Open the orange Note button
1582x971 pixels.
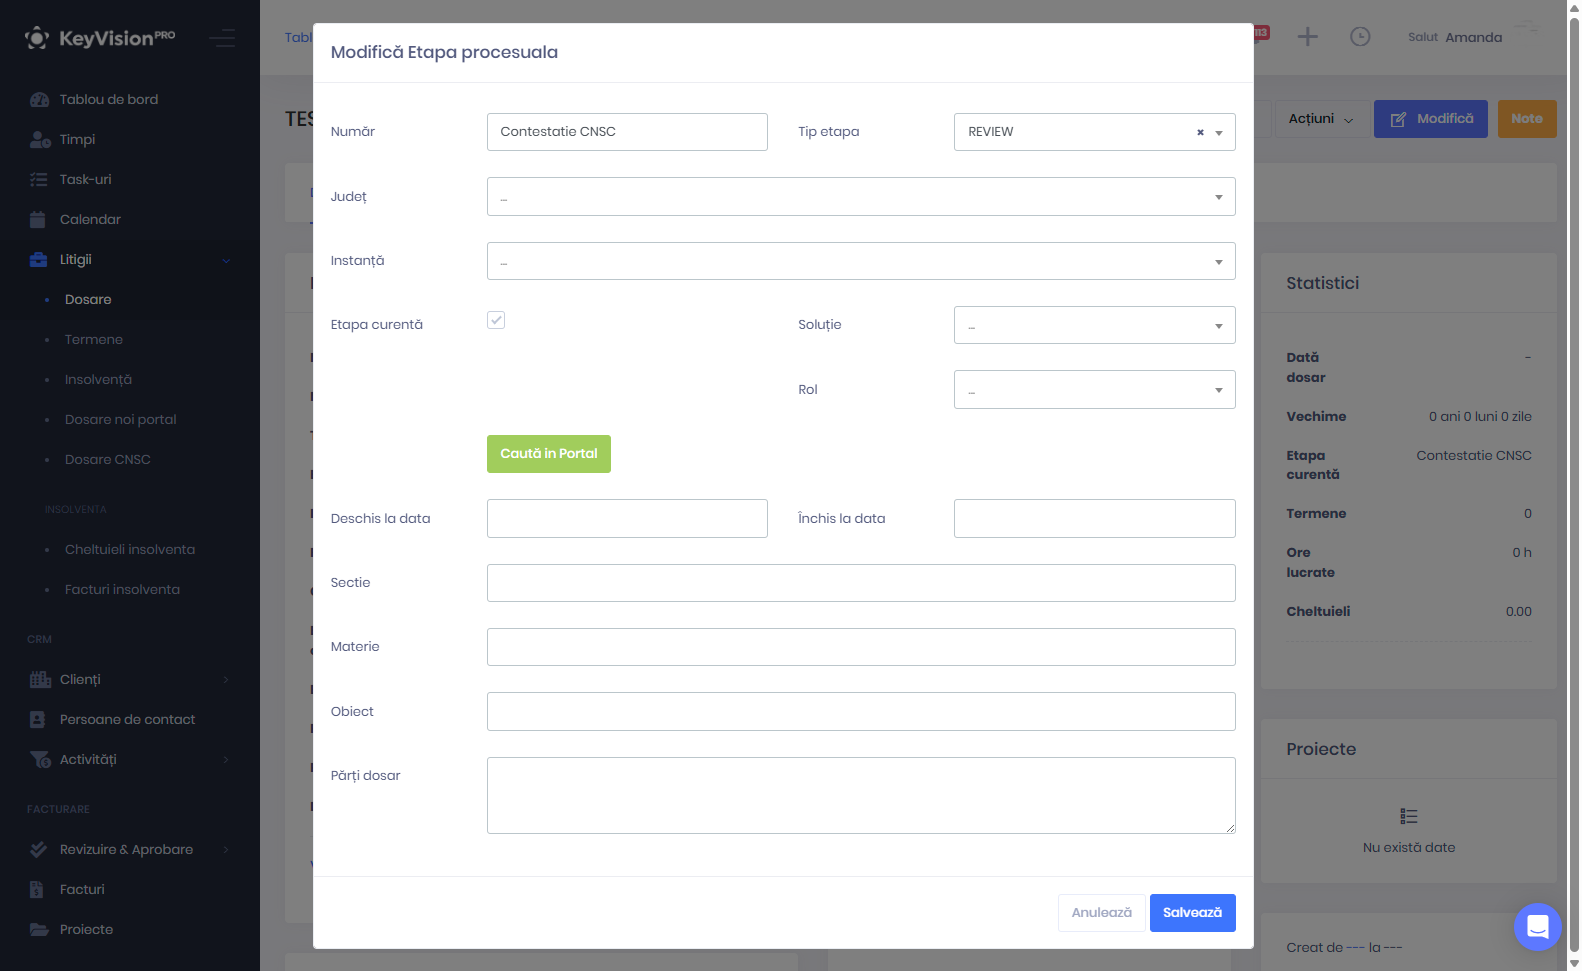tap(1527, 119)
